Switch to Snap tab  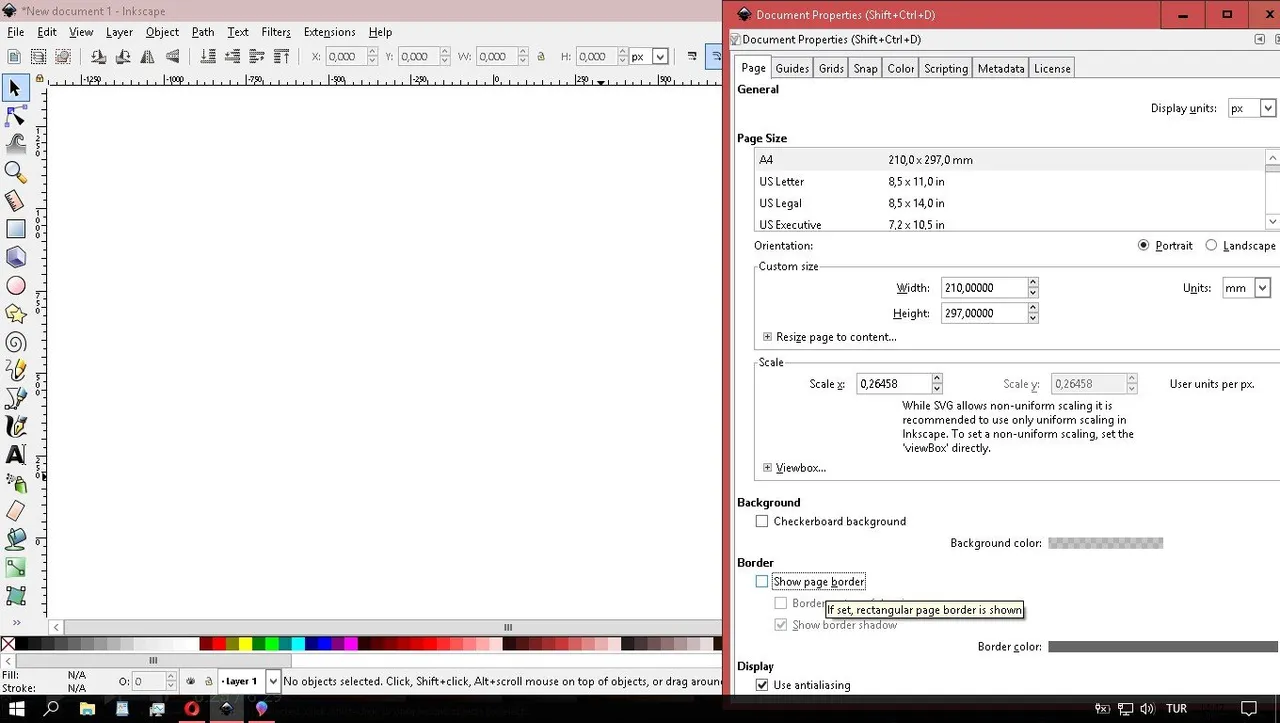[865, 68]
